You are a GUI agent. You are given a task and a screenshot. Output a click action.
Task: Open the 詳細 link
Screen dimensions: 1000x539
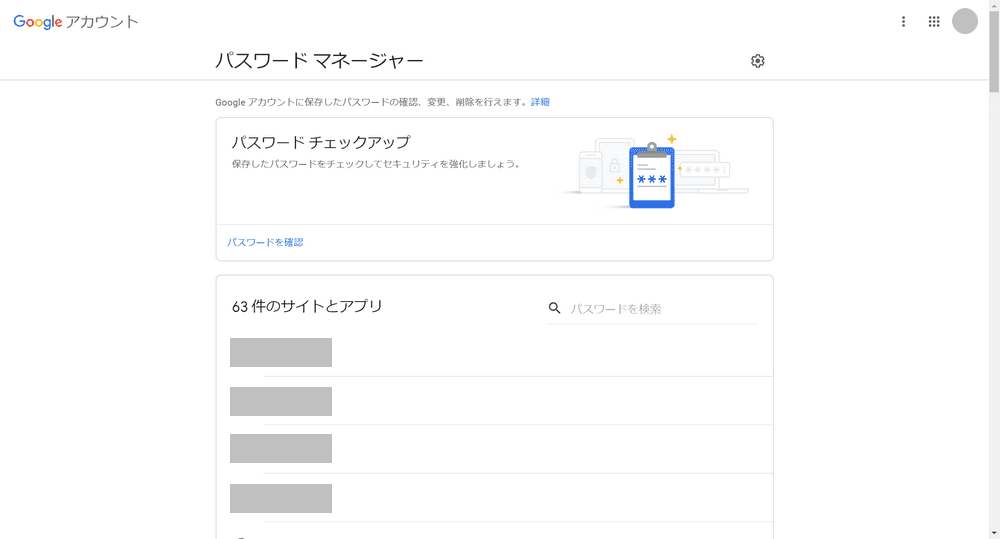540,102
